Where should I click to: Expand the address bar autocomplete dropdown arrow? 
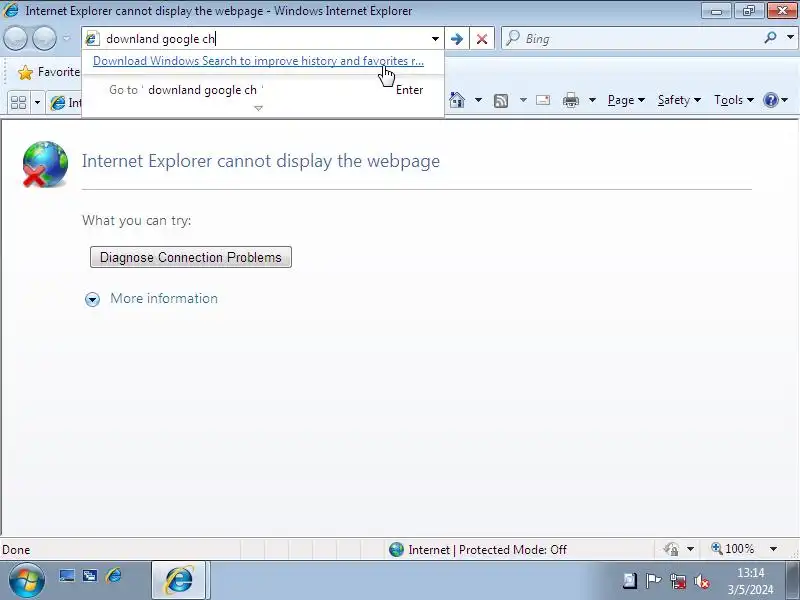435,39
